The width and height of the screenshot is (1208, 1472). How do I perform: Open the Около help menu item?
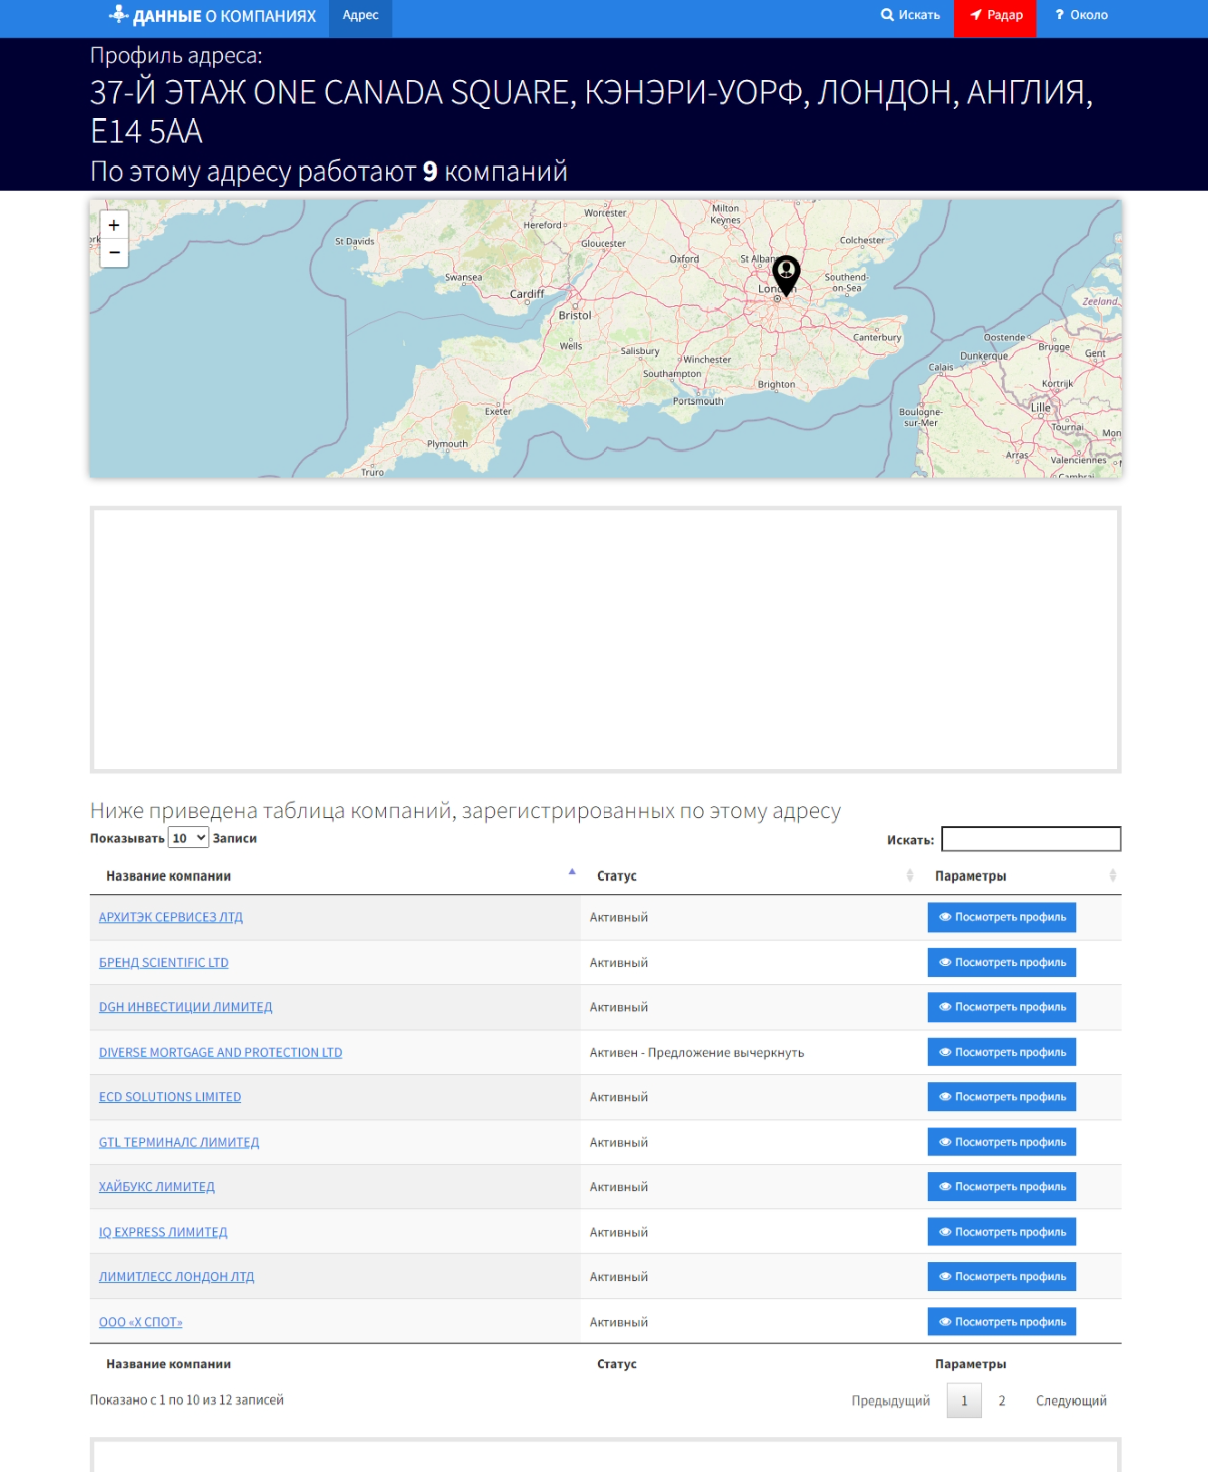point(1081,15)
